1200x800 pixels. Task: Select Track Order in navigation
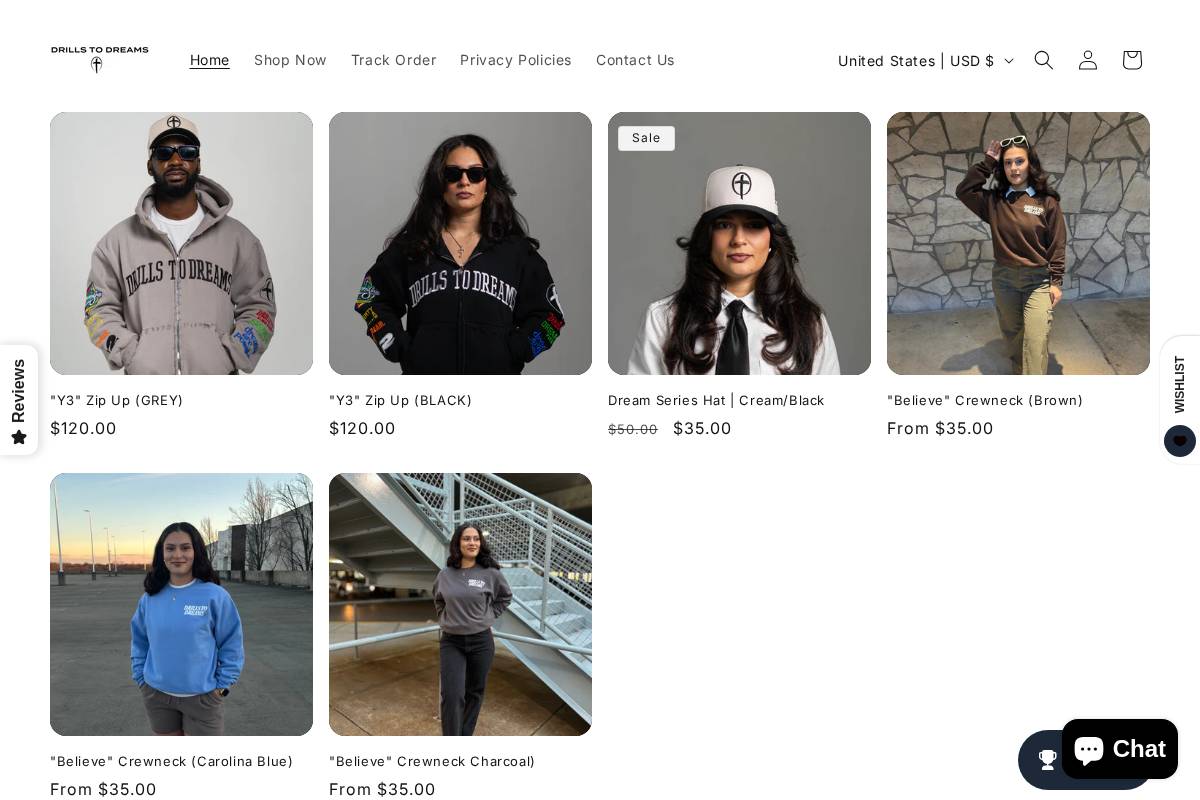click(393, 60)
